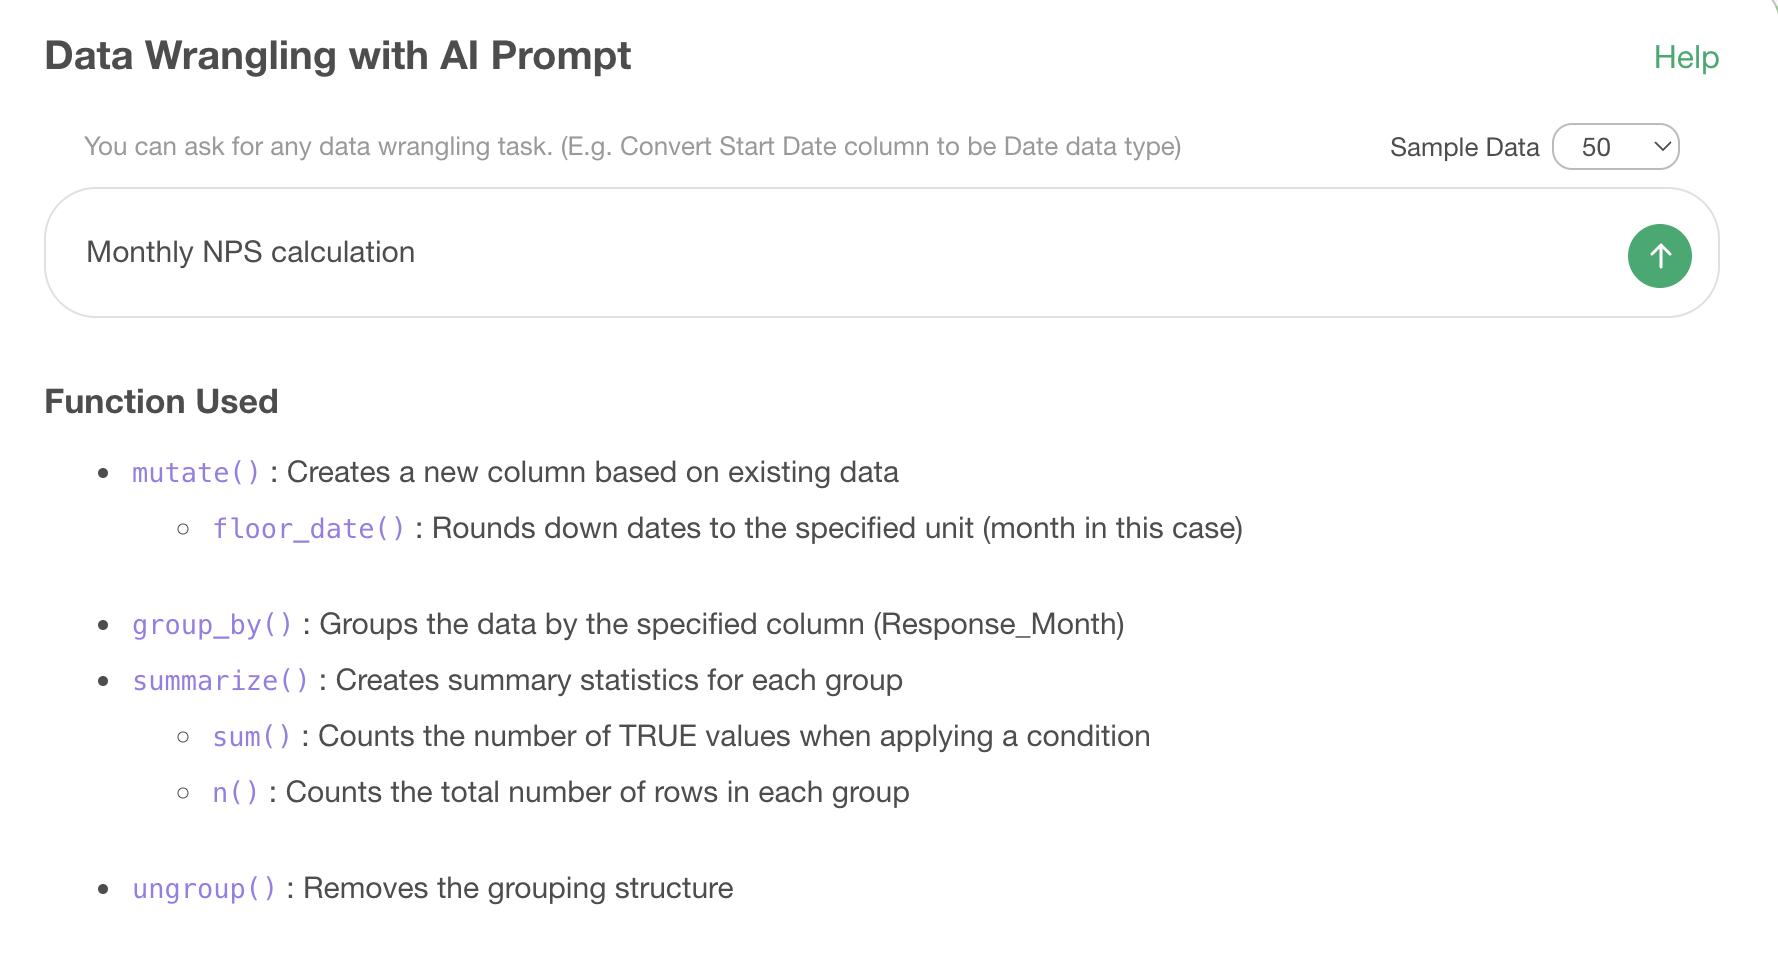Focus the Monthly NPS calculation prompt field
Screen dimensions: 1778x956
tap(800, 252)
